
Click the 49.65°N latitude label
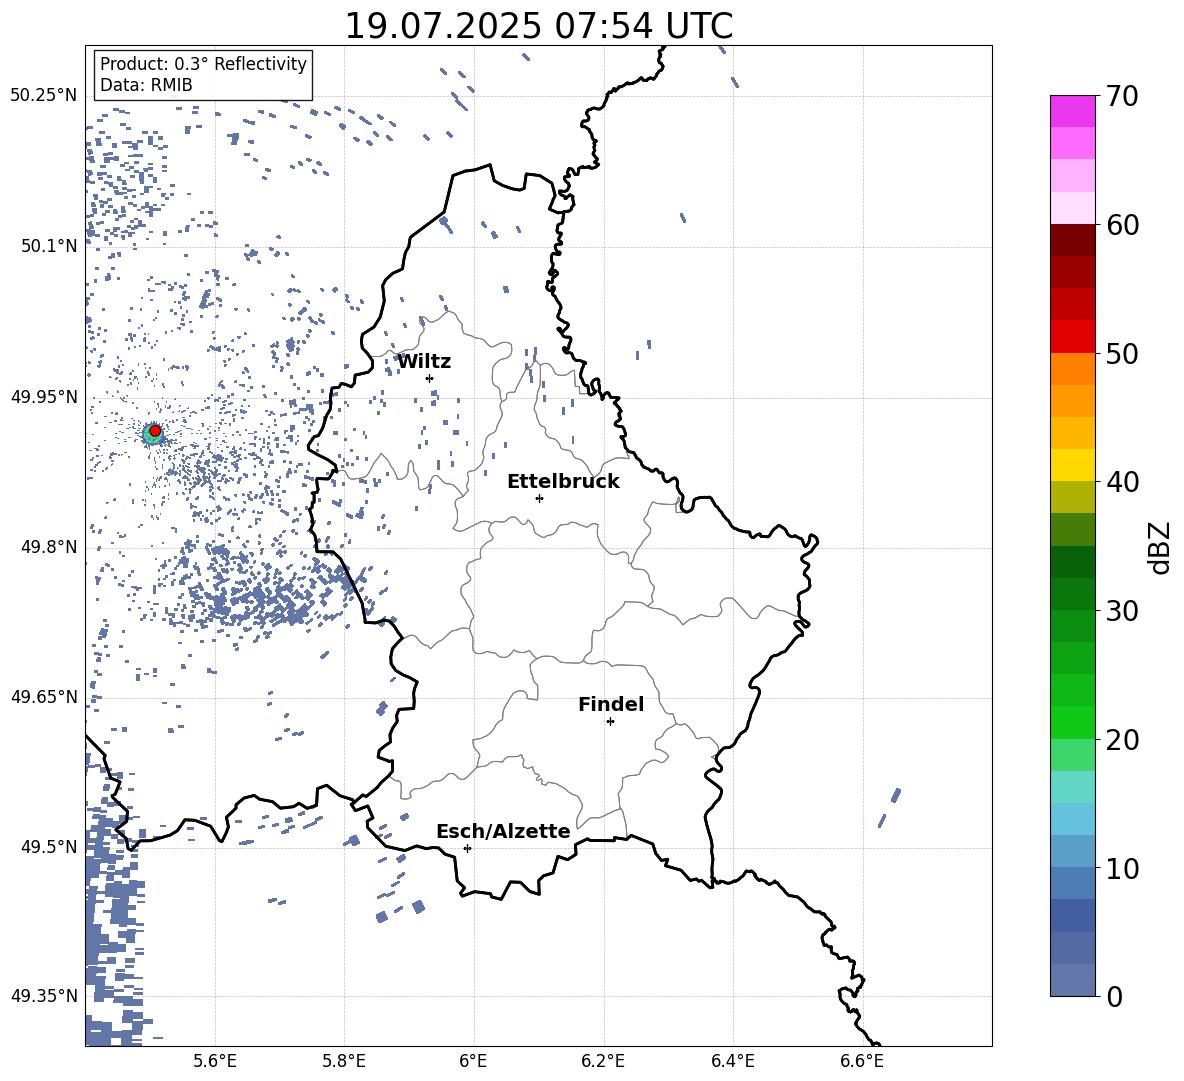tap(44, 696)
